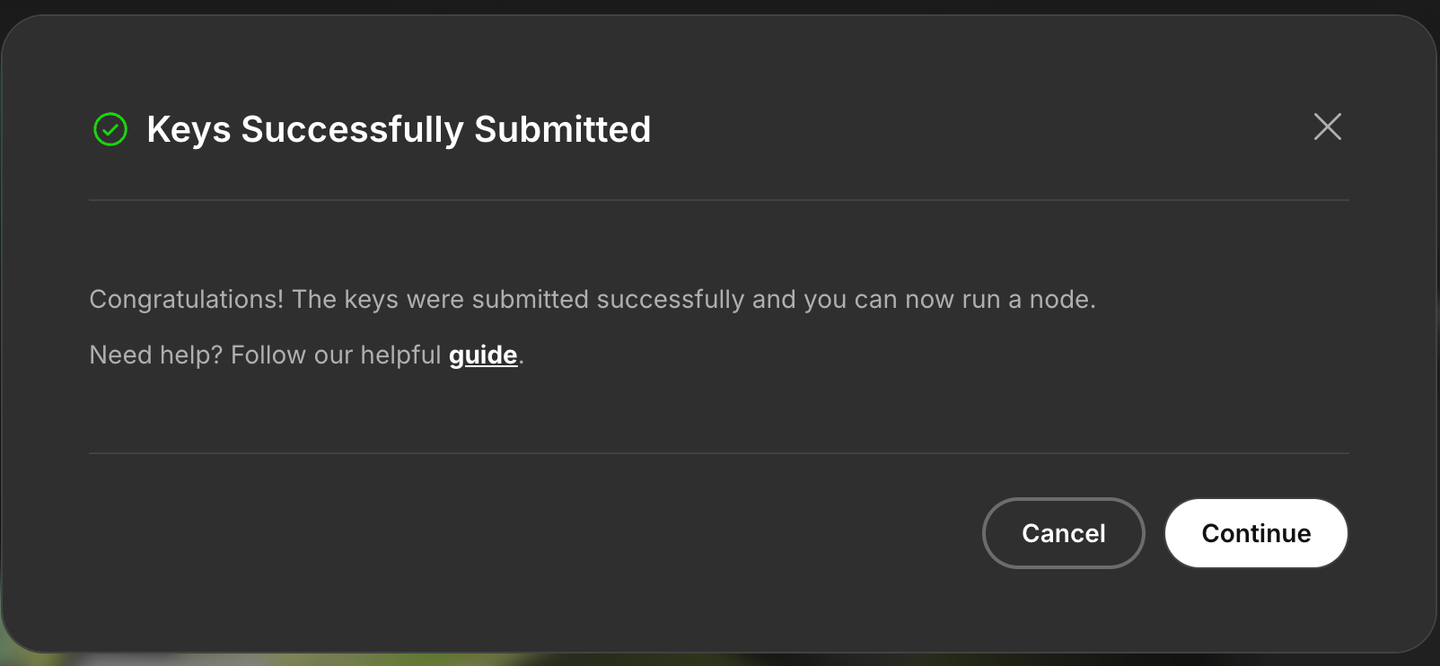Hit the white Continue pill button
Image resolution: width=1440 pixels, height=666 pixels.
point(1256,533)
